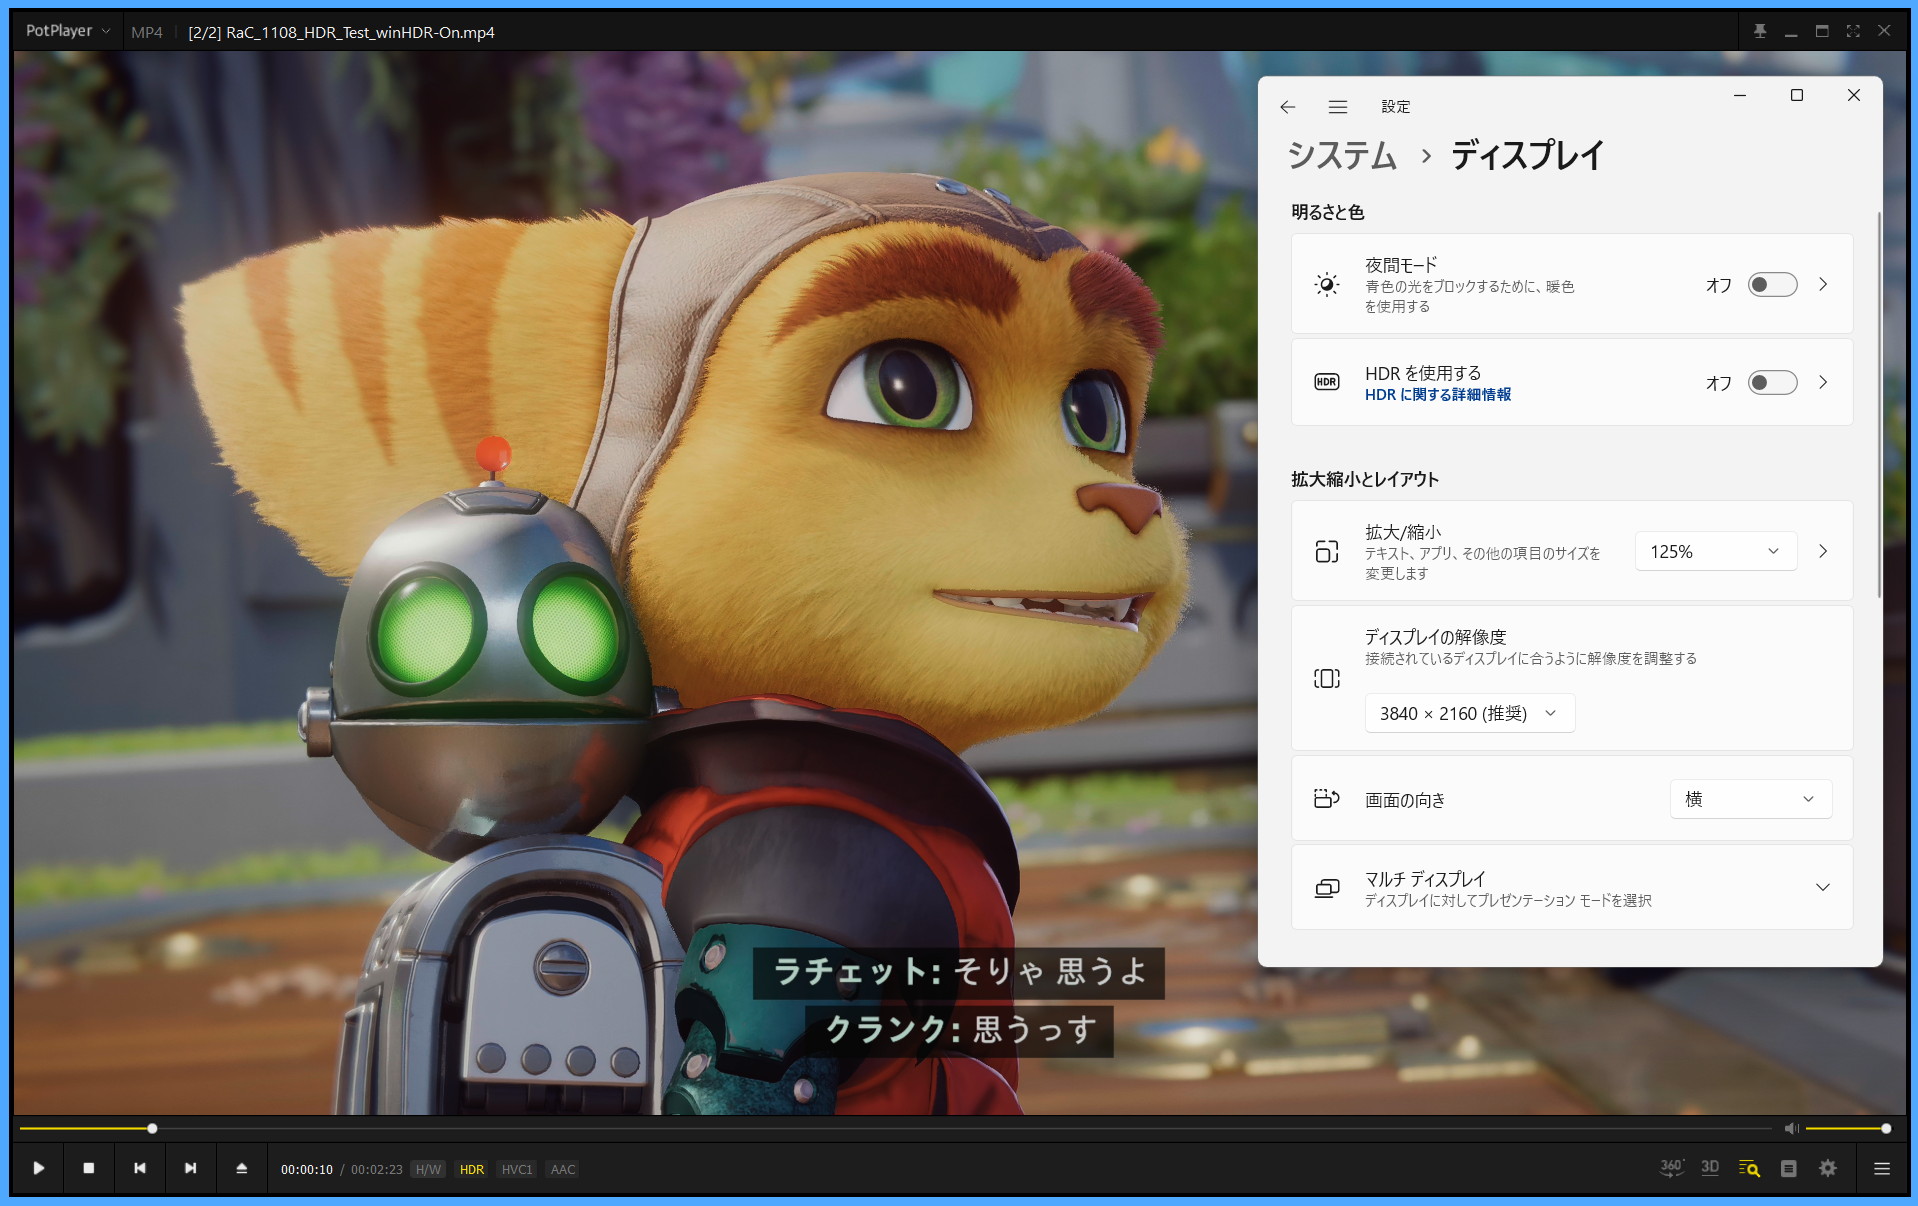Image resolution: width=1918 pixels, height=1206 pixels.
Task: Open Settings navigation hamburger menu
Action: pyautogui.click(x=1338, y=107)
